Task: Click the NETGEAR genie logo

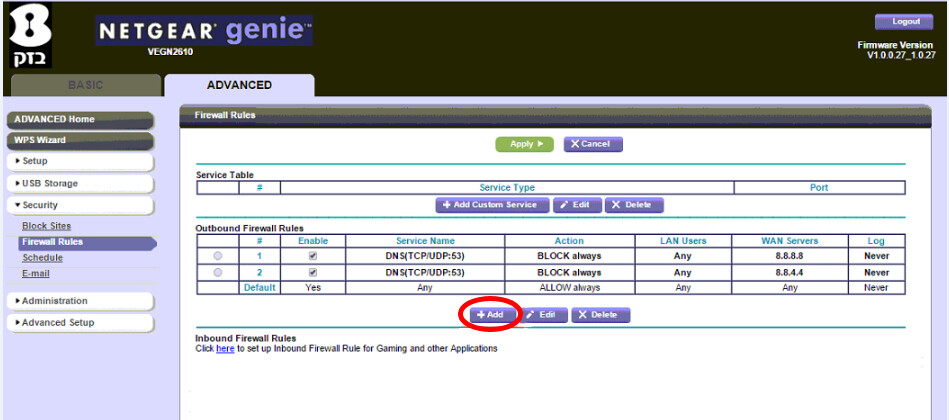Action: pyautogui.click(x=204, y=34)
